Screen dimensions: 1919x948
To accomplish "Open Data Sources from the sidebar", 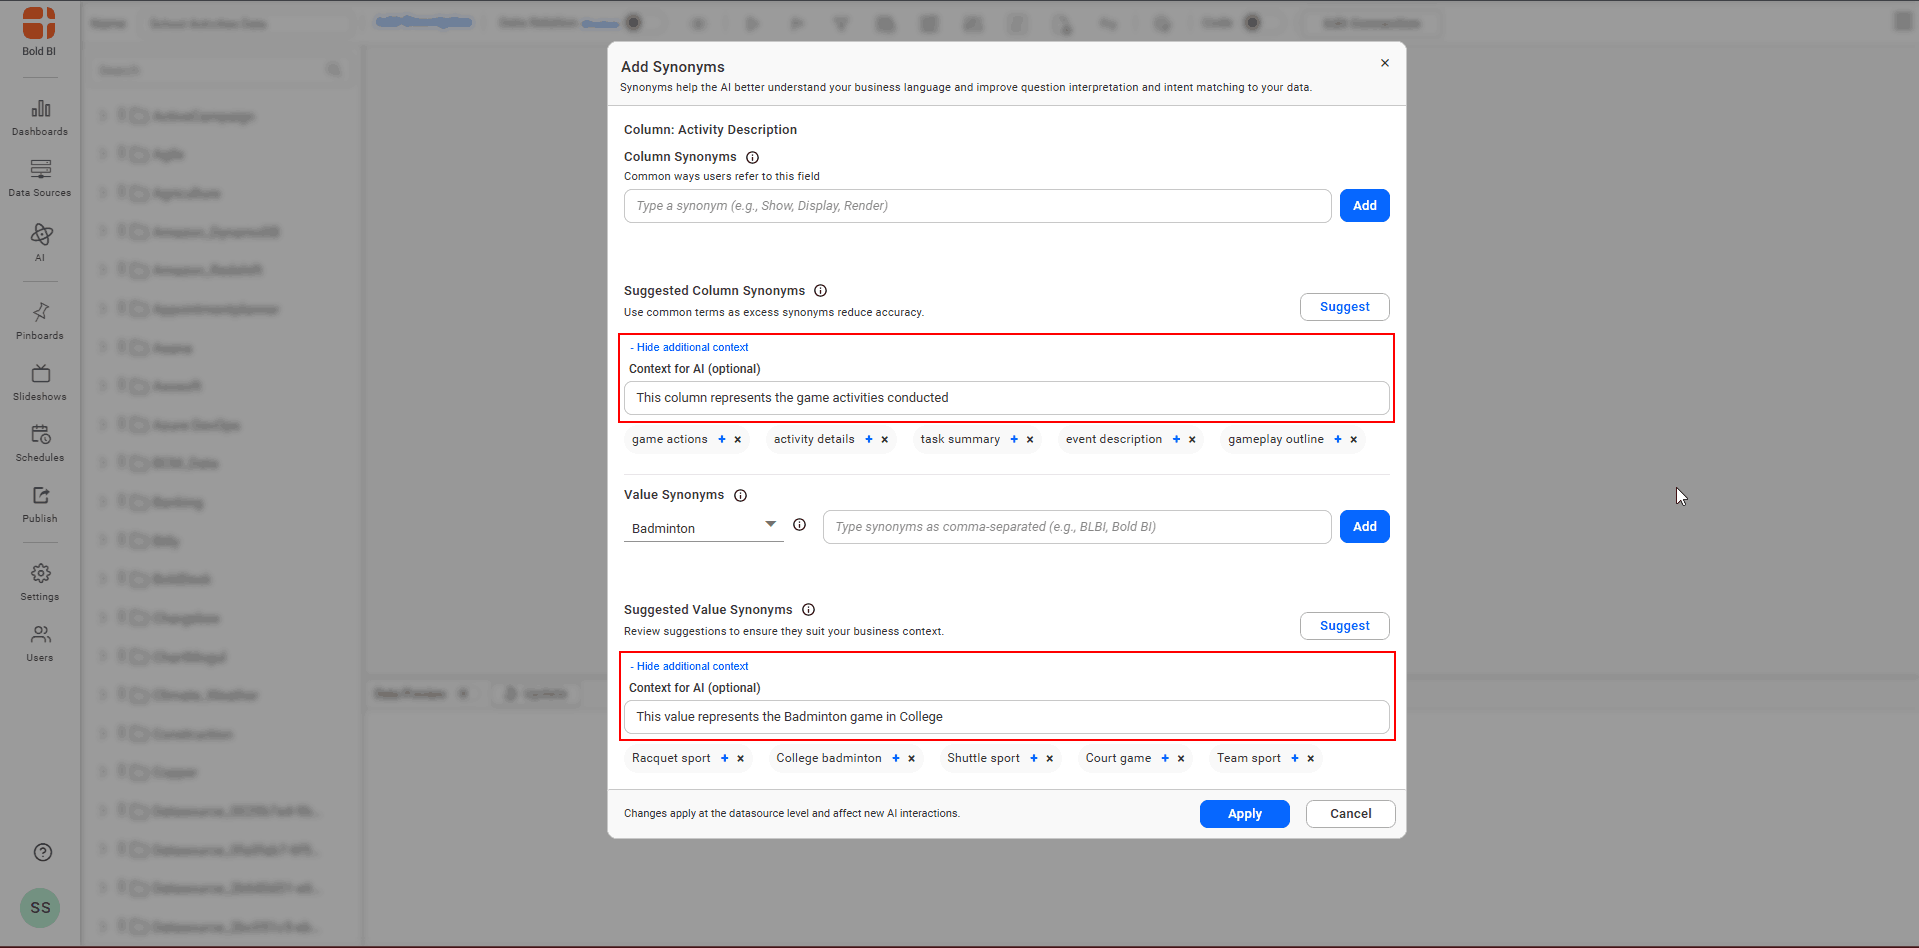I will pyautogui.click(x=40, y=177).
